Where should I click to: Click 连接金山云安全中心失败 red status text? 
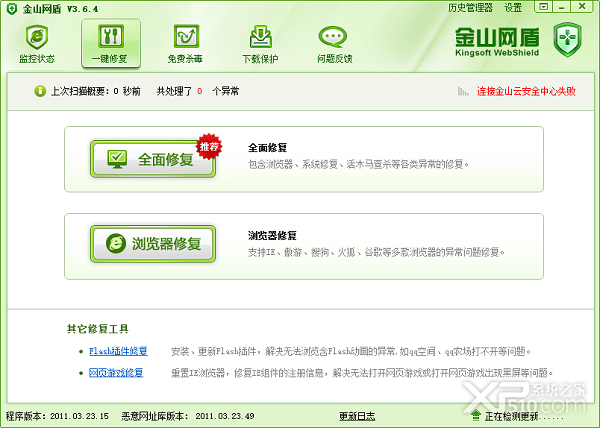(x=526, y=91)
